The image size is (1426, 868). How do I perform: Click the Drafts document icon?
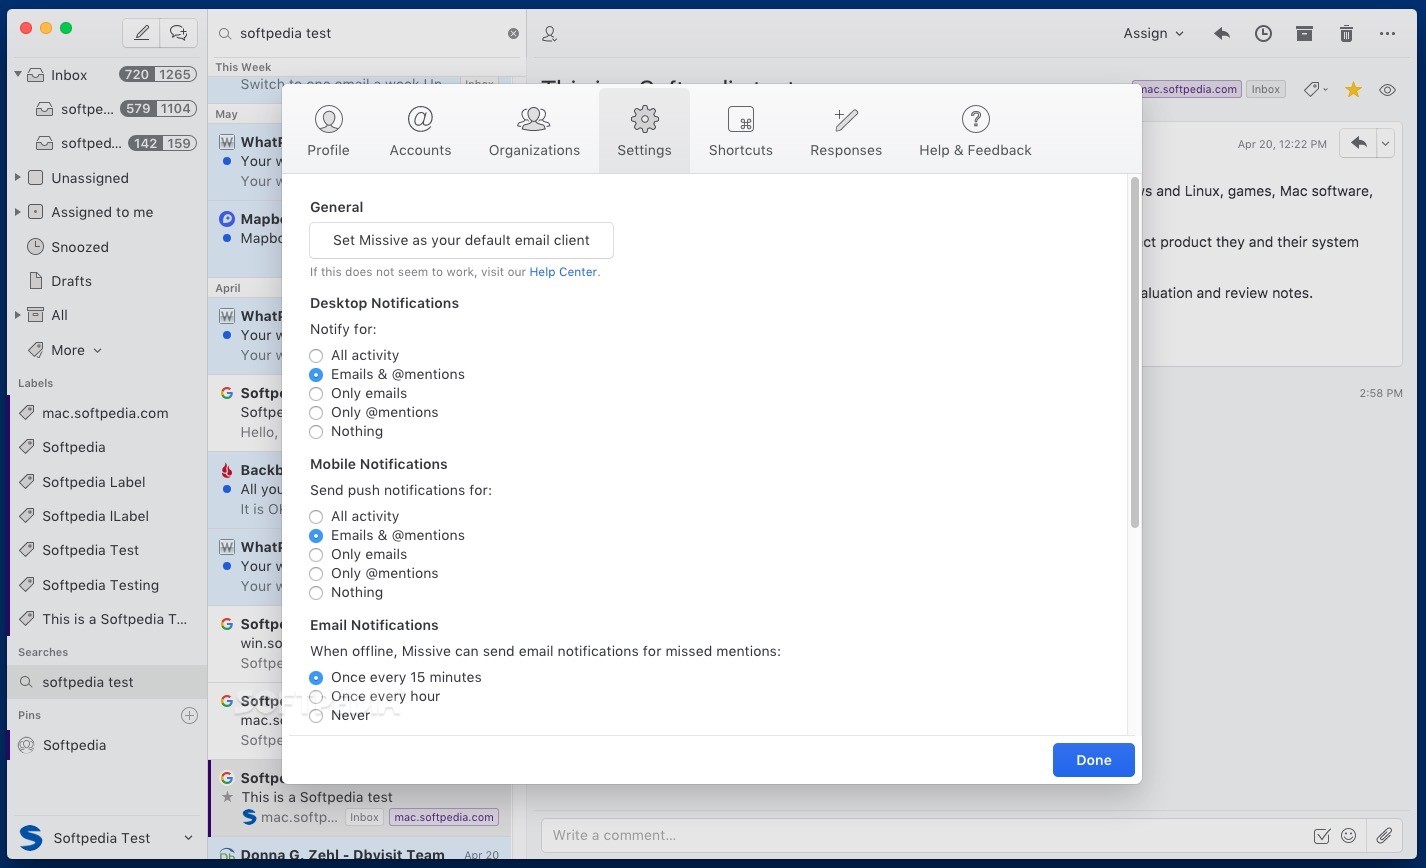point(36,281)
